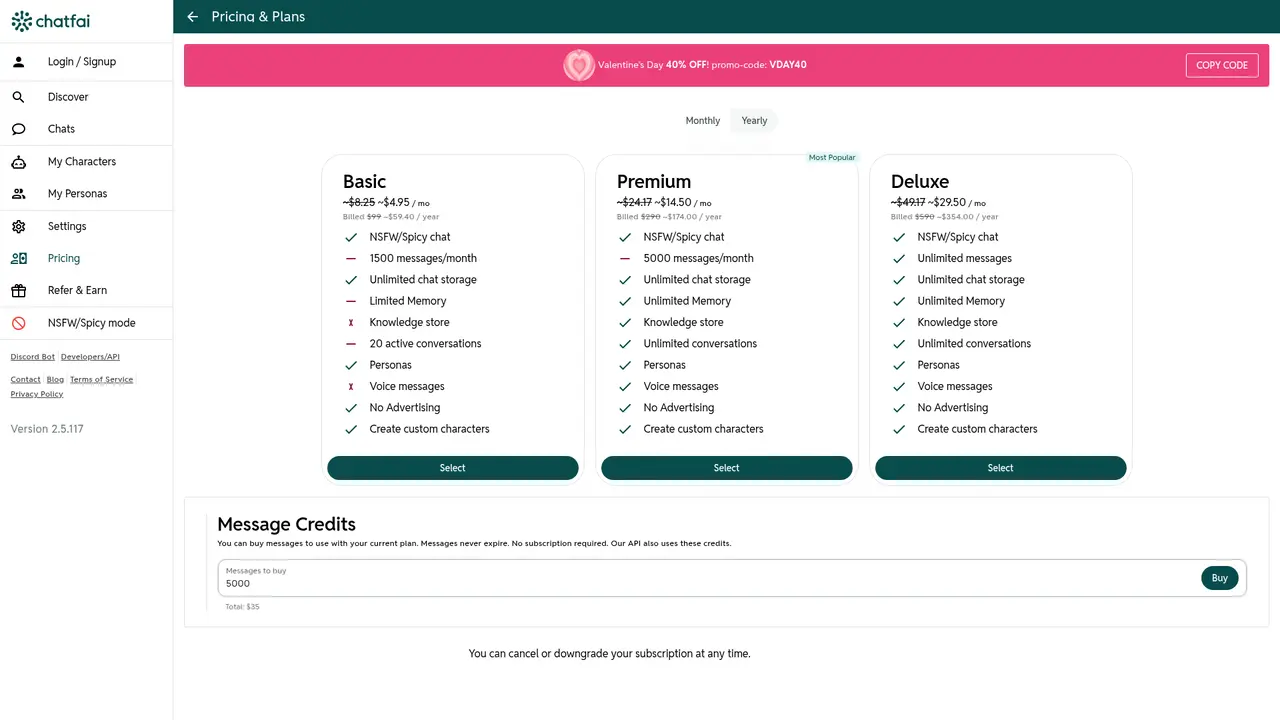This screenshot has height=720, width=1280.
Task: Click the Pricing icon in sidebar
Action: tap(18, 258)
